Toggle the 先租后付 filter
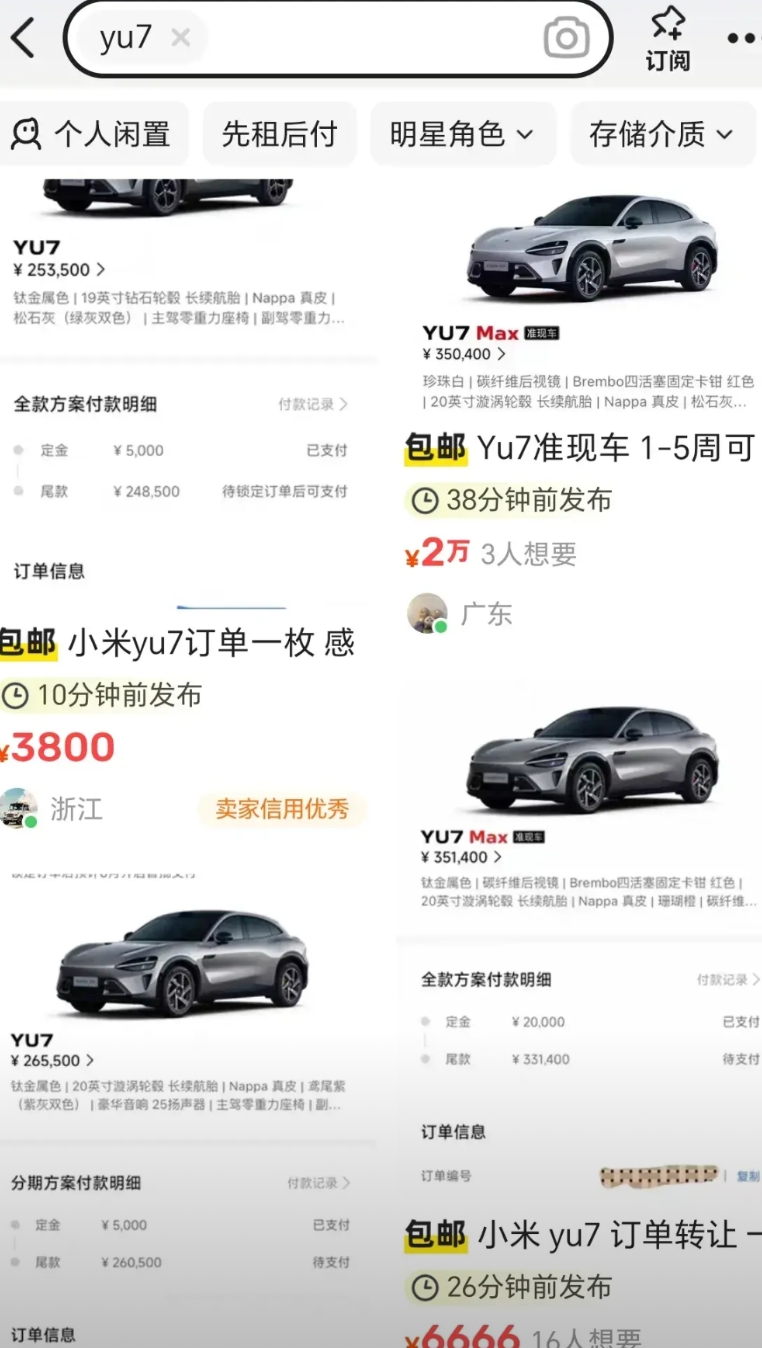Viewport: 762px width, 1348px height. coord(279,134)
